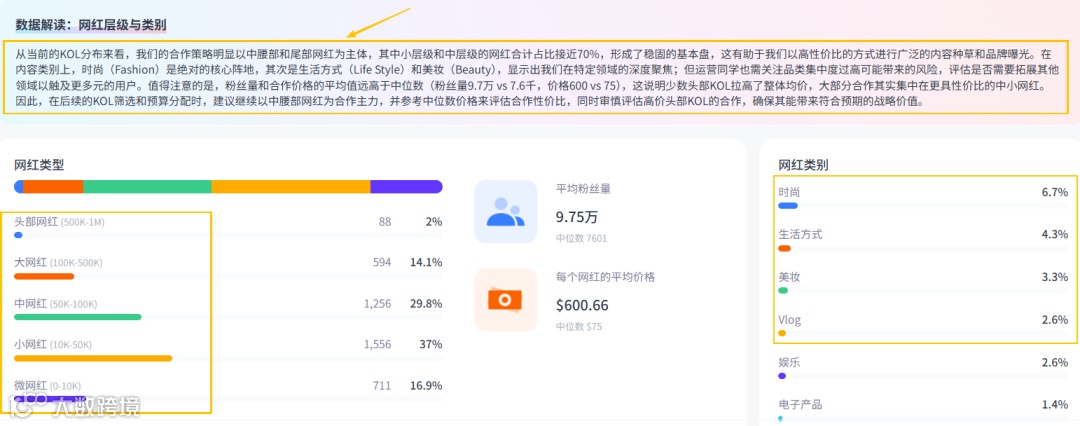Click the 6.7% value for 时尚
The image size is (1080, 426).
tap(1055, 192)
